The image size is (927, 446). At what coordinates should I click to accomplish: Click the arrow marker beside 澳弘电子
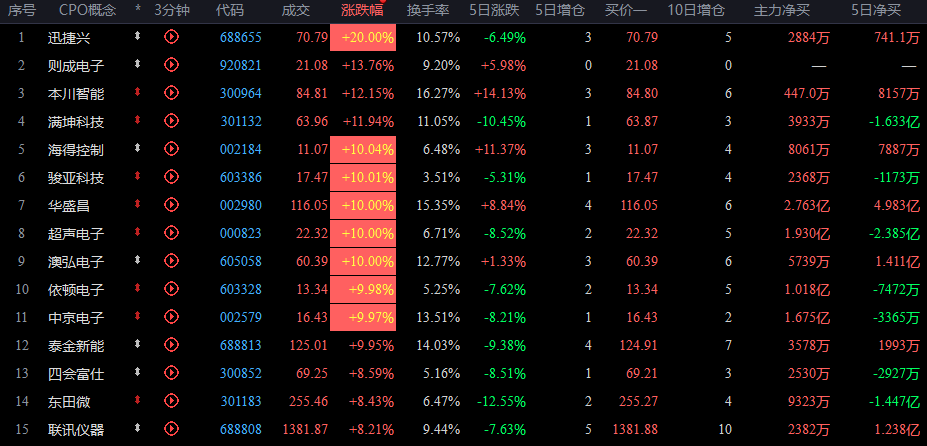(x=138, y=259)
